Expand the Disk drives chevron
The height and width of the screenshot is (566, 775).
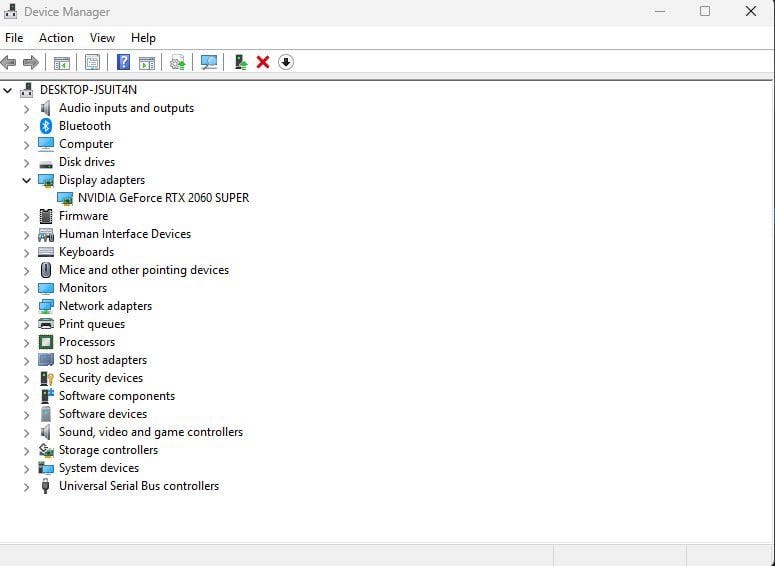coord(26,163)
